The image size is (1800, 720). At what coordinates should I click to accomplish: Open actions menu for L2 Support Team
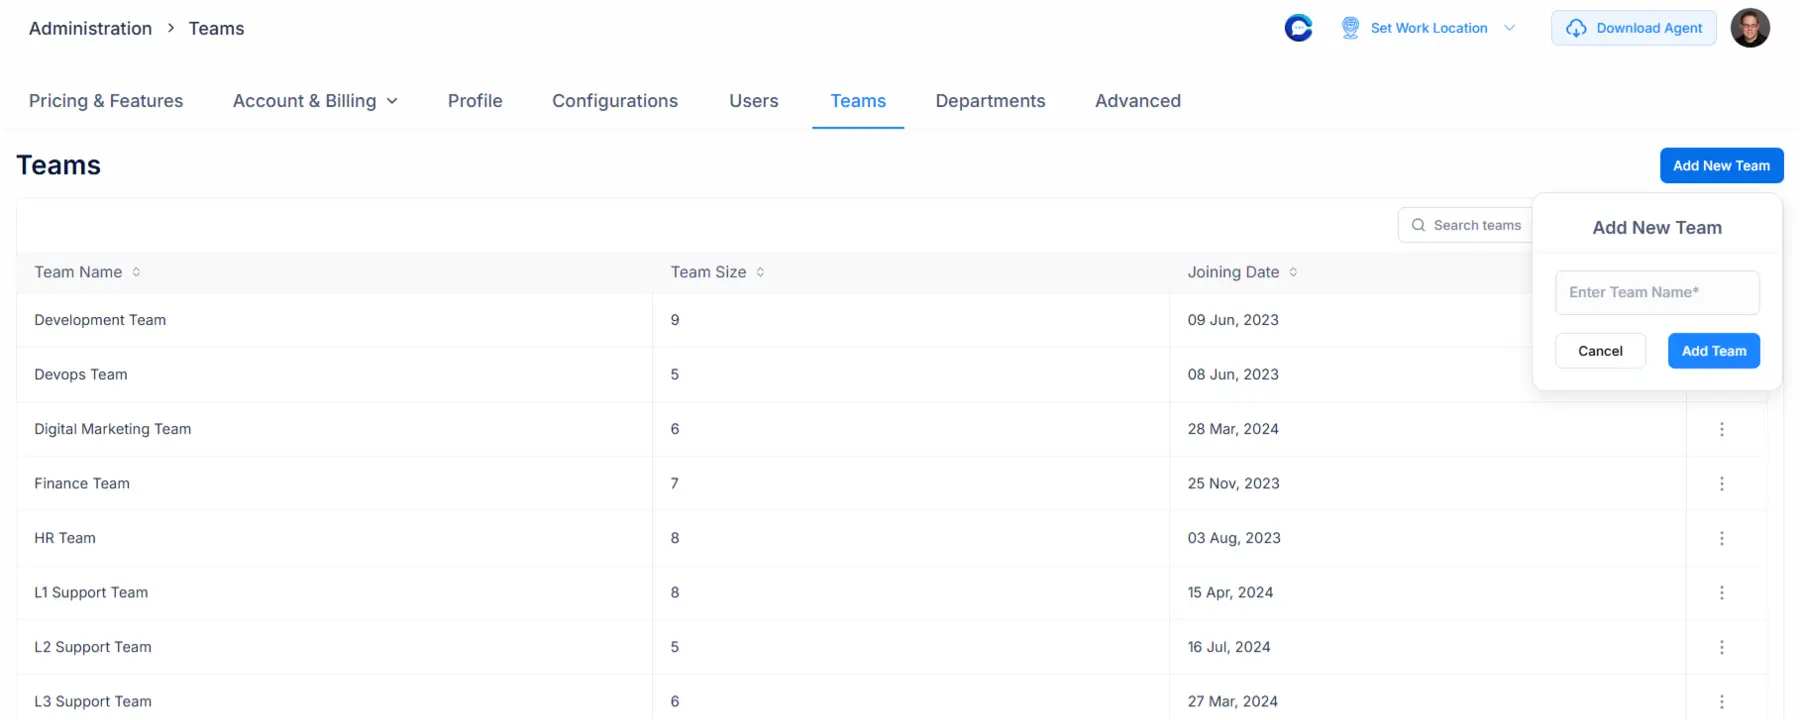pyautogui.click(x=1721, y=647)
